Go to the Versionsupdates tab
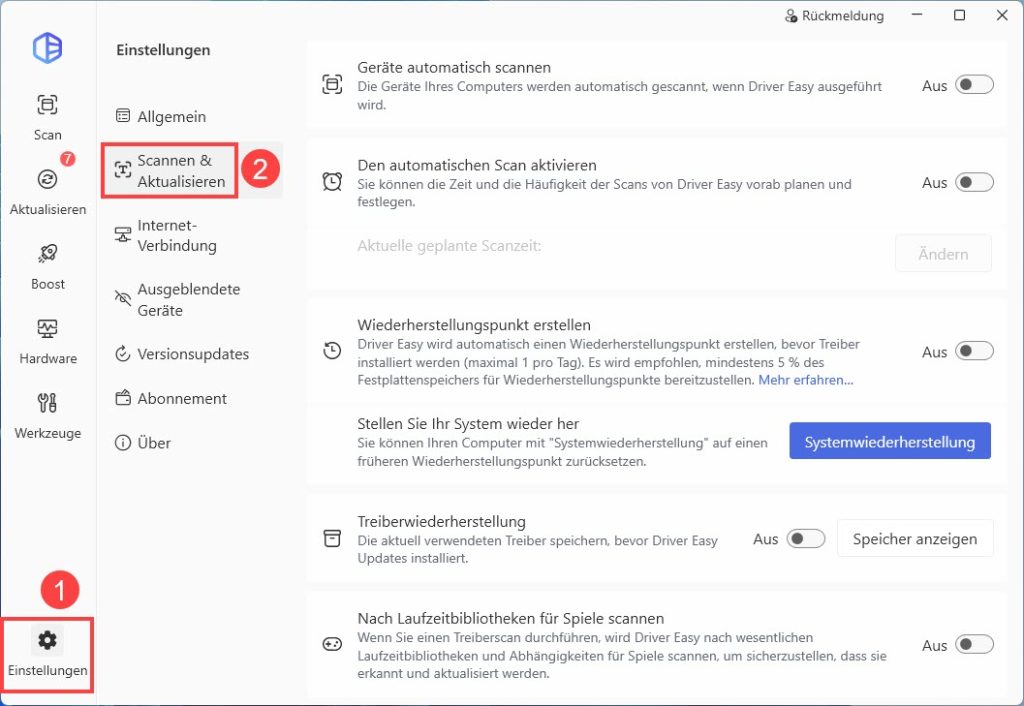The width and height of the screenshot is (1024, 706). click(x=191, y=354)
